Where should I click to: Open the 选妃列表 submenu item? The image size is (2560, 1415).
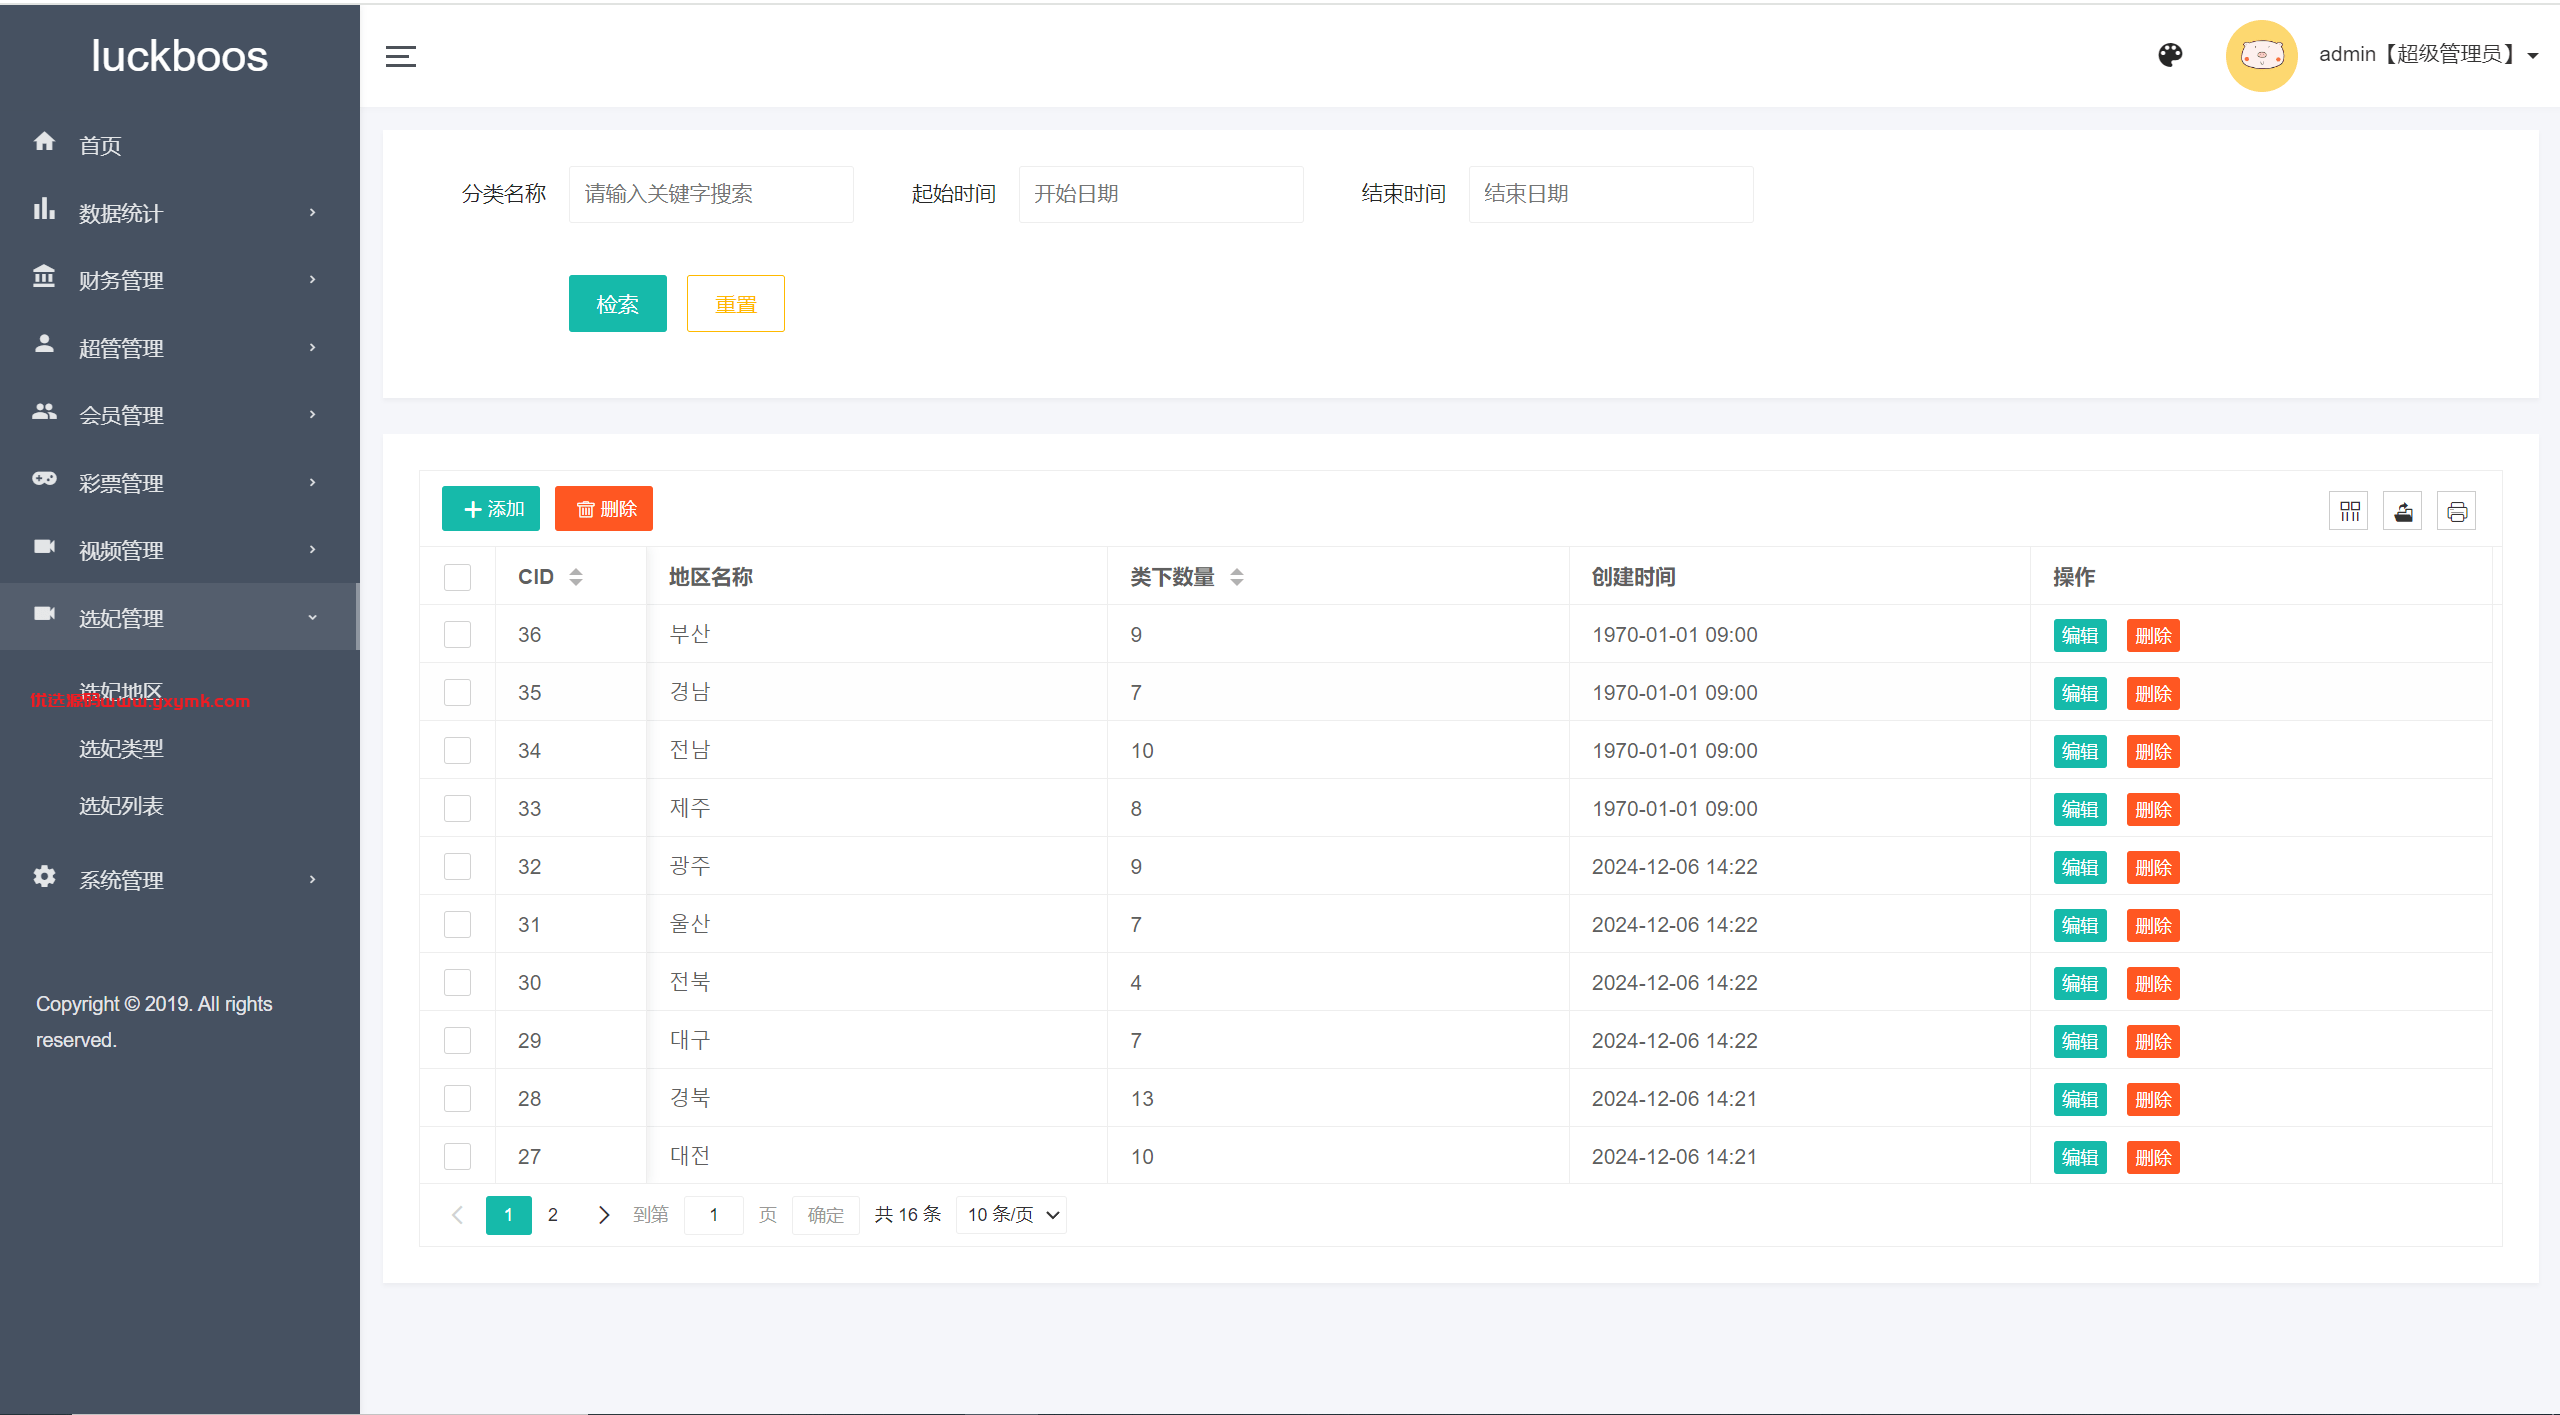(x=121, y=806)
